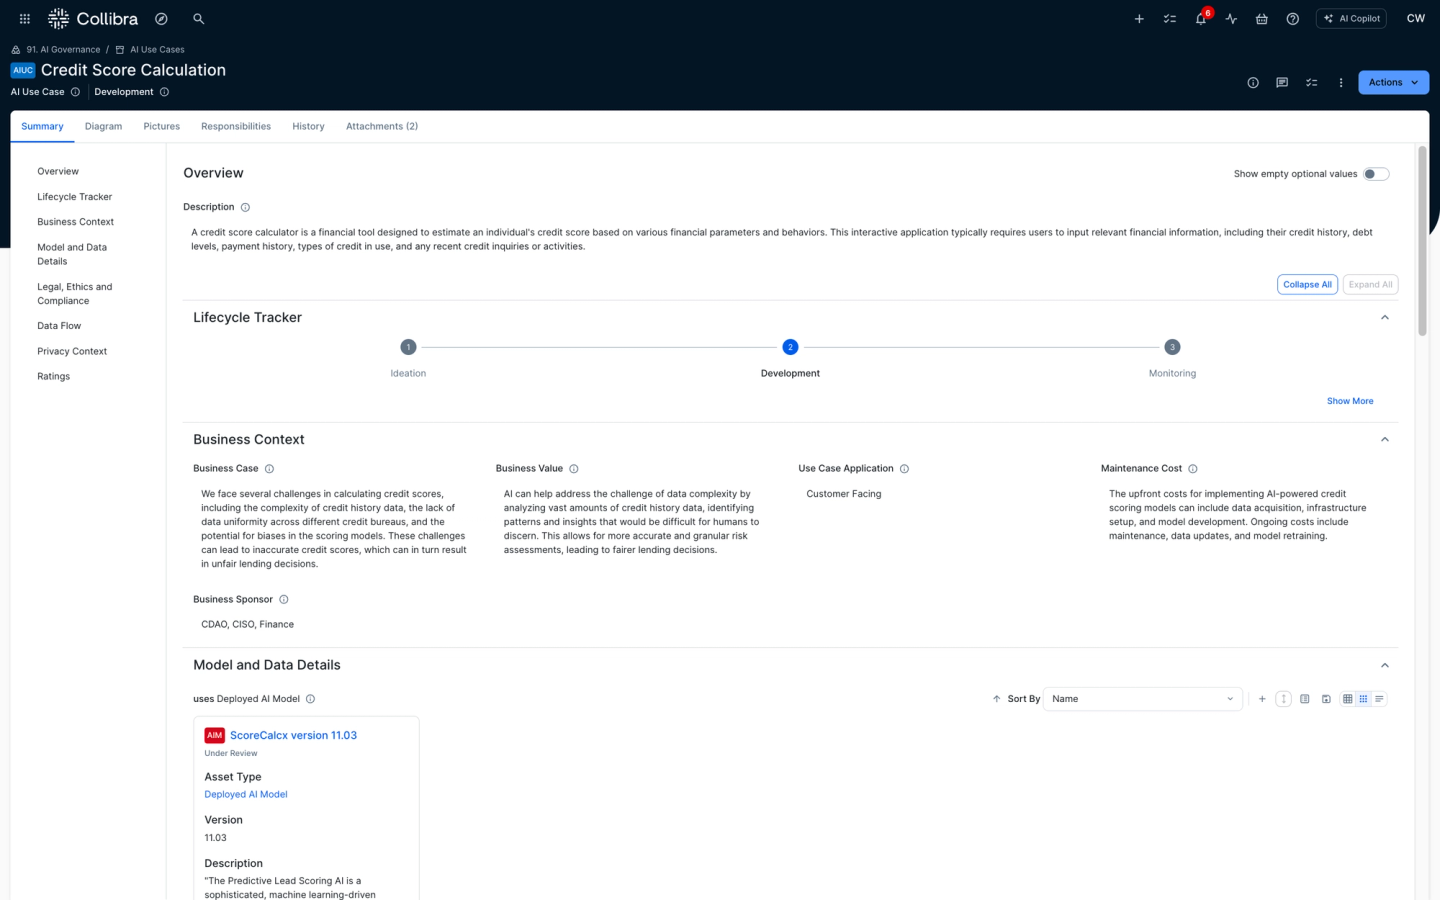Open the comments icon near Actions

click(1281, 83)
